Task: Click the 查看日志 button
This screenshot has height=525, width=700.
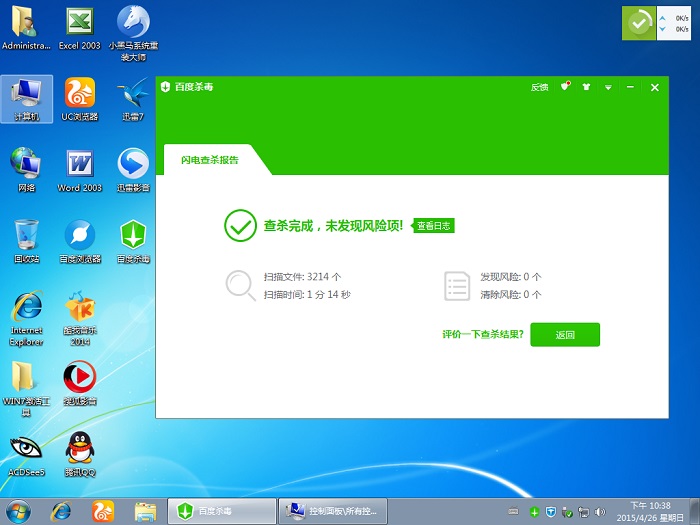Action: (x=434, y=226)
